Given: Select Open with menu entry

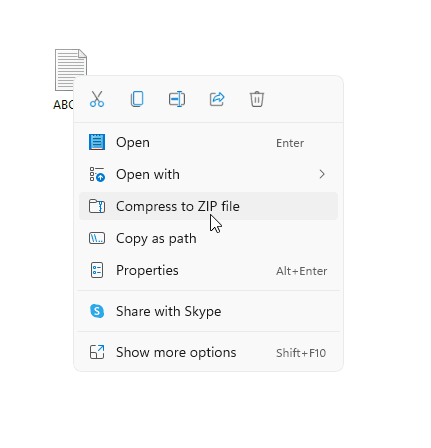Looking at the screenshot, I should click(x=208, y=174).
